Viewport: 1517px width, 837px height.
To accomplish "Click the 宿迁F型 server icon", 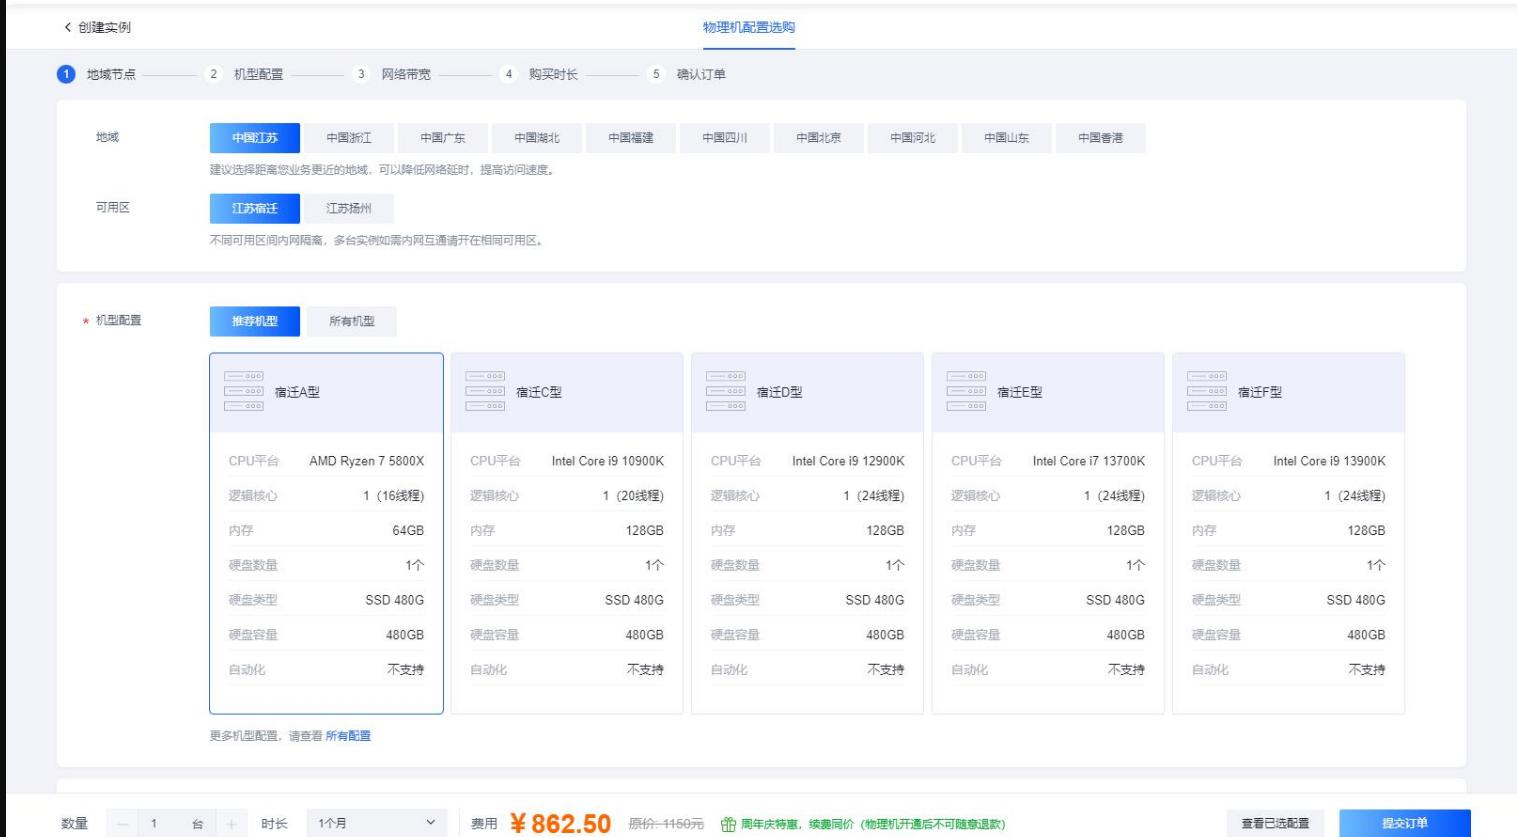I will [x=1207, y=391].
